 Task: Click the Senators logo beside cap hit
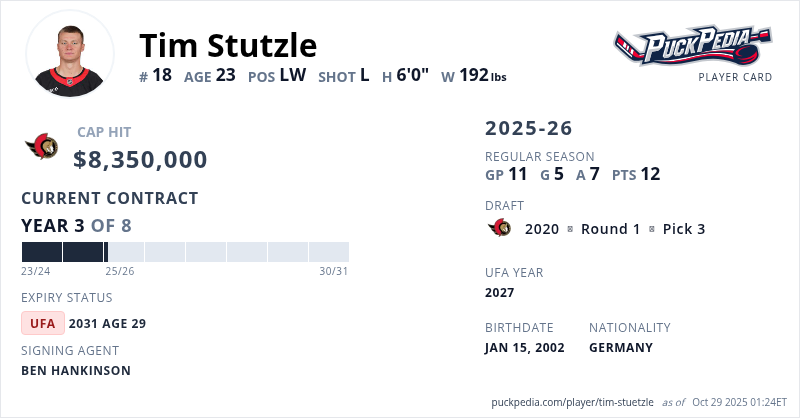coord(42,148)
